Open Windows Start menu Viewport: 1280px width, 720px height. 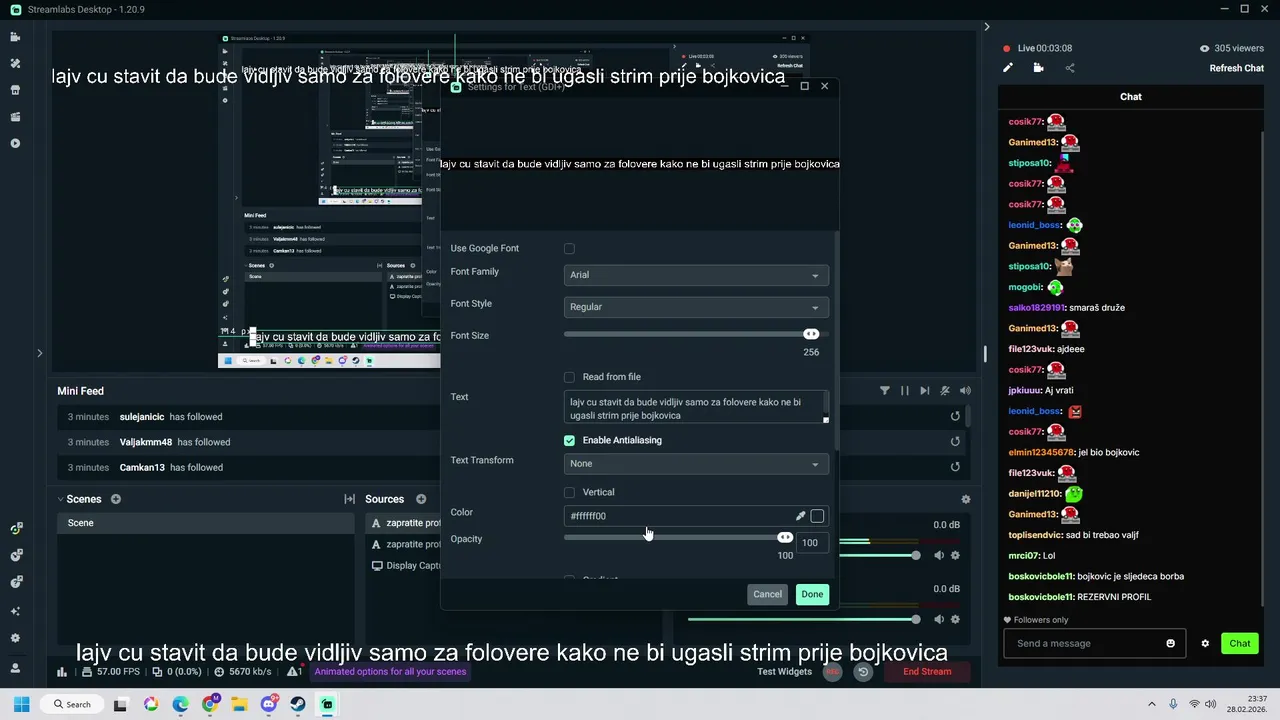pos(21,704)
